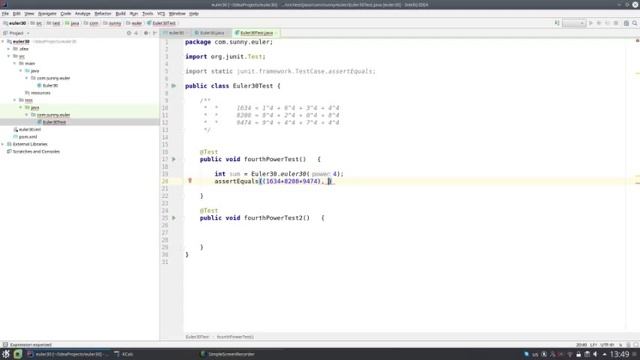This screenshot has height=360, width=640.
Task: Click the UTF-8 encoding in status bar
Action: [x=607, y=345]
